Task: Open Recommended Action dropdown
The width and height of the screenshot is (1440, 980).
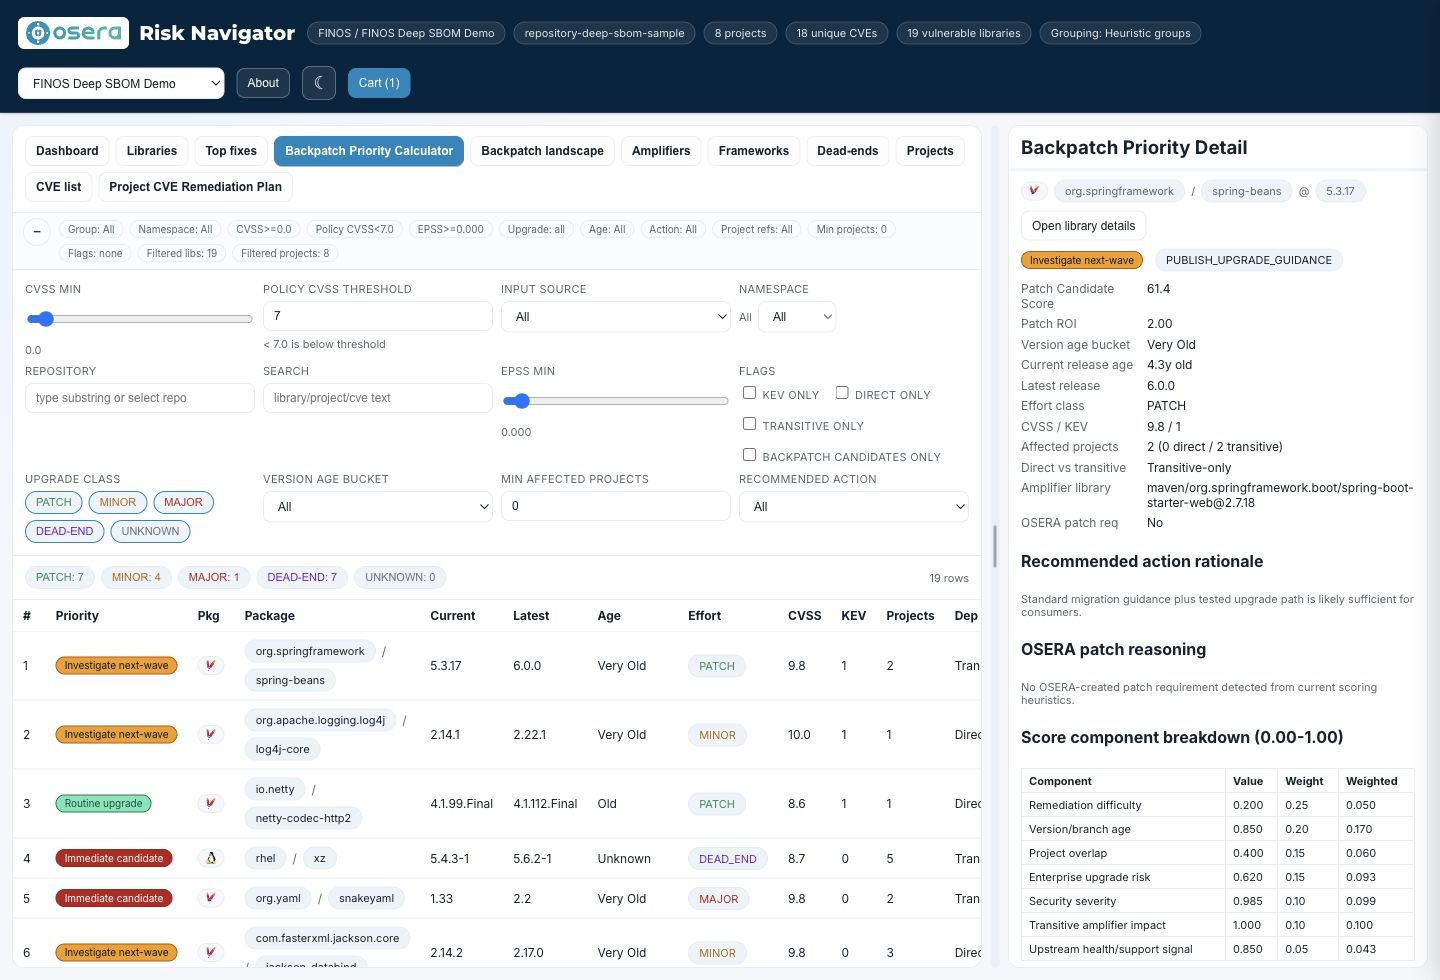Action: point(854,506)
